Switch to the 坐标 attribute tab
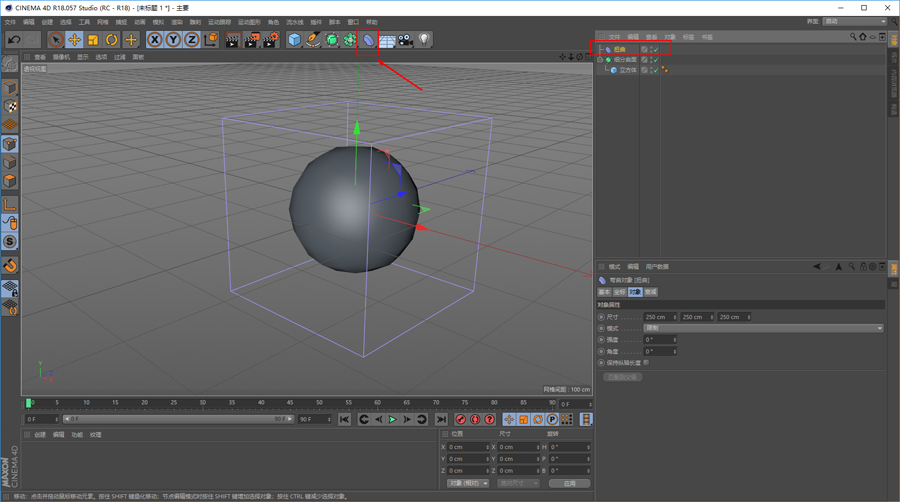The image size is (900, 502). 619,292
